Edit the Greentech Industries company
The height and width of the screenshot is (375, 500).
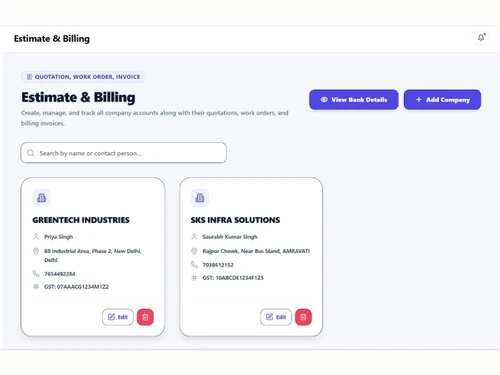[x=118, y=317]
